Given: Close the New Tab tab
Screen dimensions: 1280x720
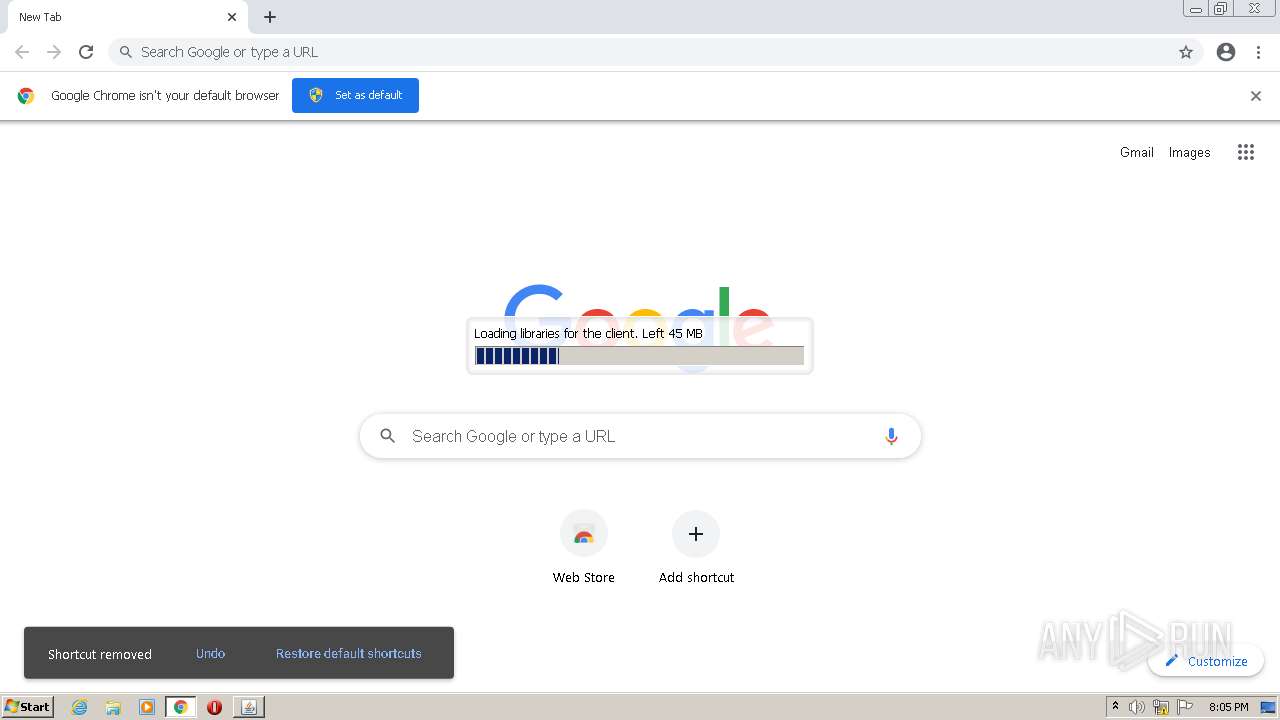Looking at the screenshot, I should (x=232, y=17).
